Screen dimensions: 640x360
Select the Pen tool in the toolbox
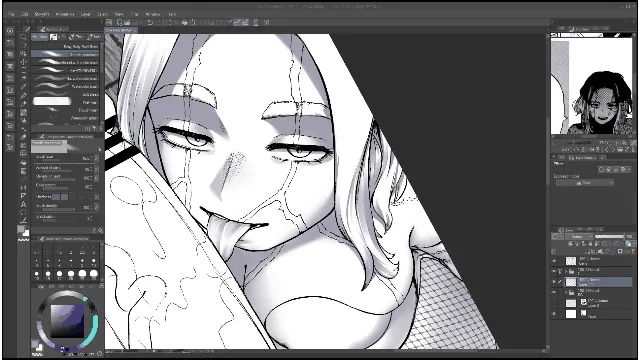point(23,96)
